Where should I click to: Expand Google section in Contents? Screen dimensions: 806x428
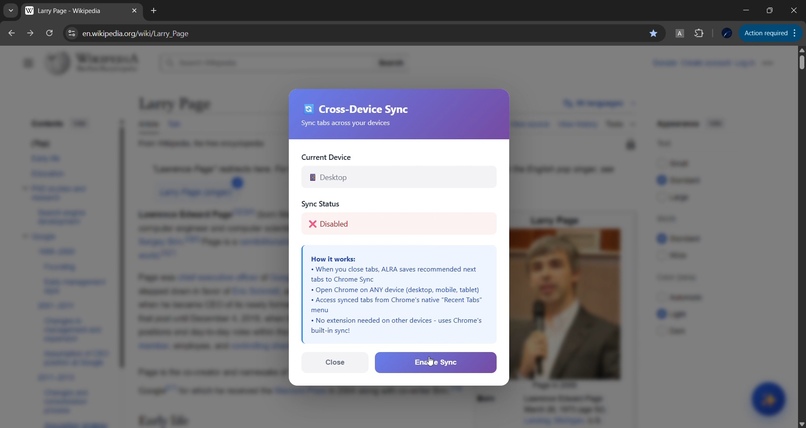pyautogui.click(x=25, y=236)
